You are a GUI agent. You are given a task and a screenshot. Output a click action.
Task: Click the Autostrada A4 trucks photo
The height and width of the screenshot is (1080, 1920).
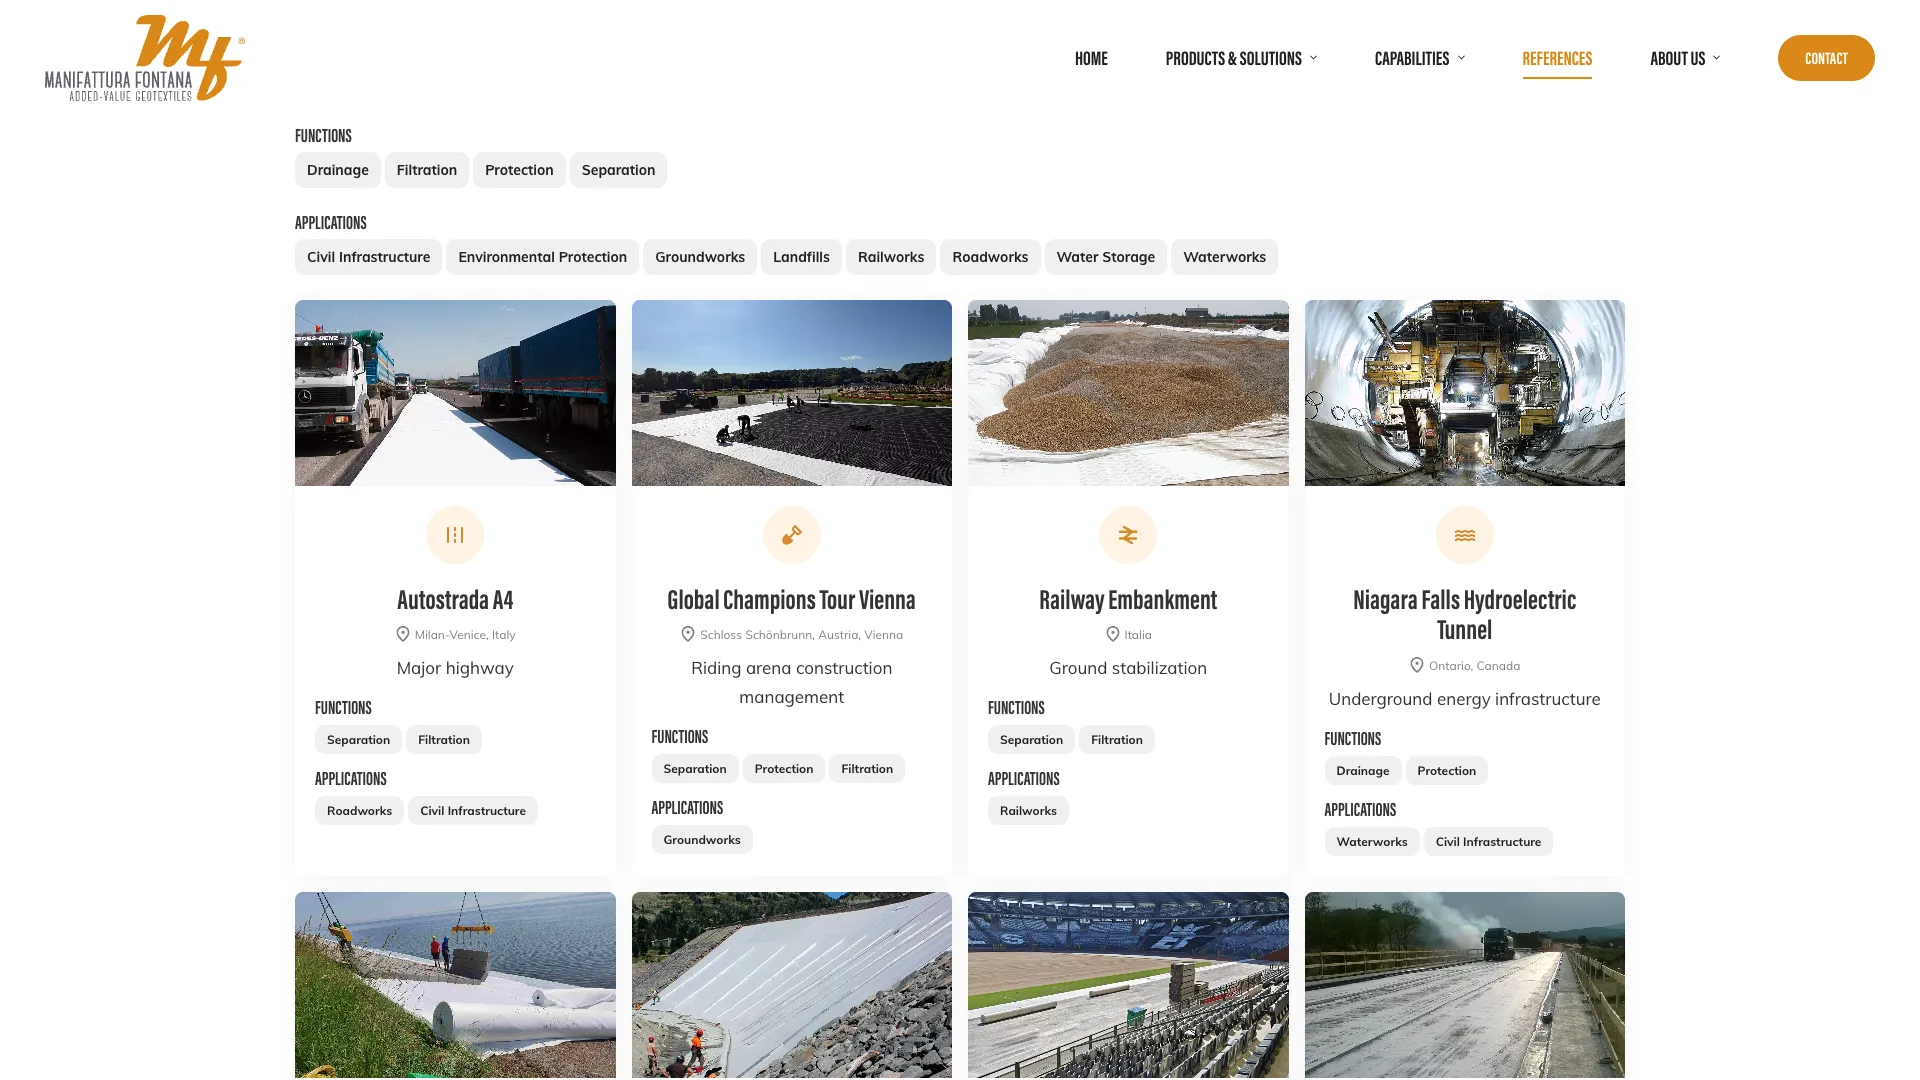point(455,393)
